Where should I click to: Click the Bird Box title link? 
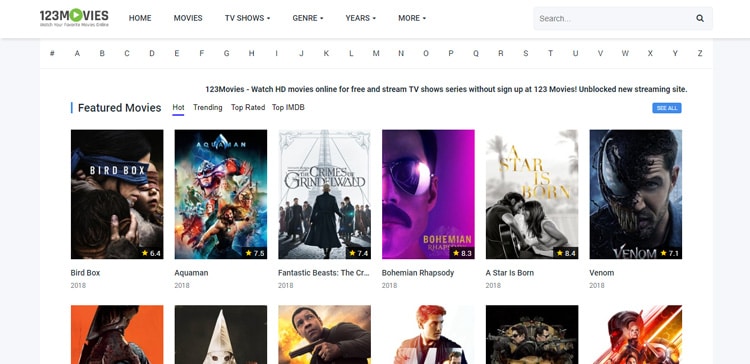coord(85,273)
